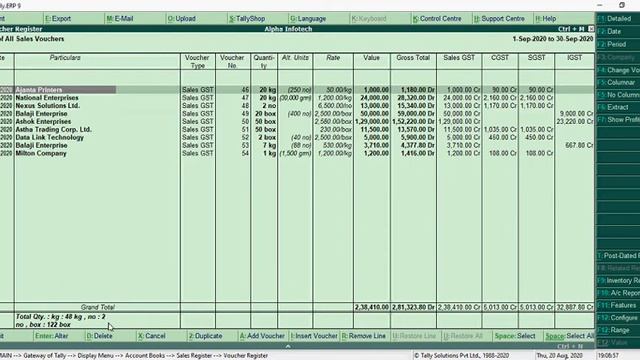Click the Help button
The width and height of the screenshot is (640, 360).
[x=545, y=19]
